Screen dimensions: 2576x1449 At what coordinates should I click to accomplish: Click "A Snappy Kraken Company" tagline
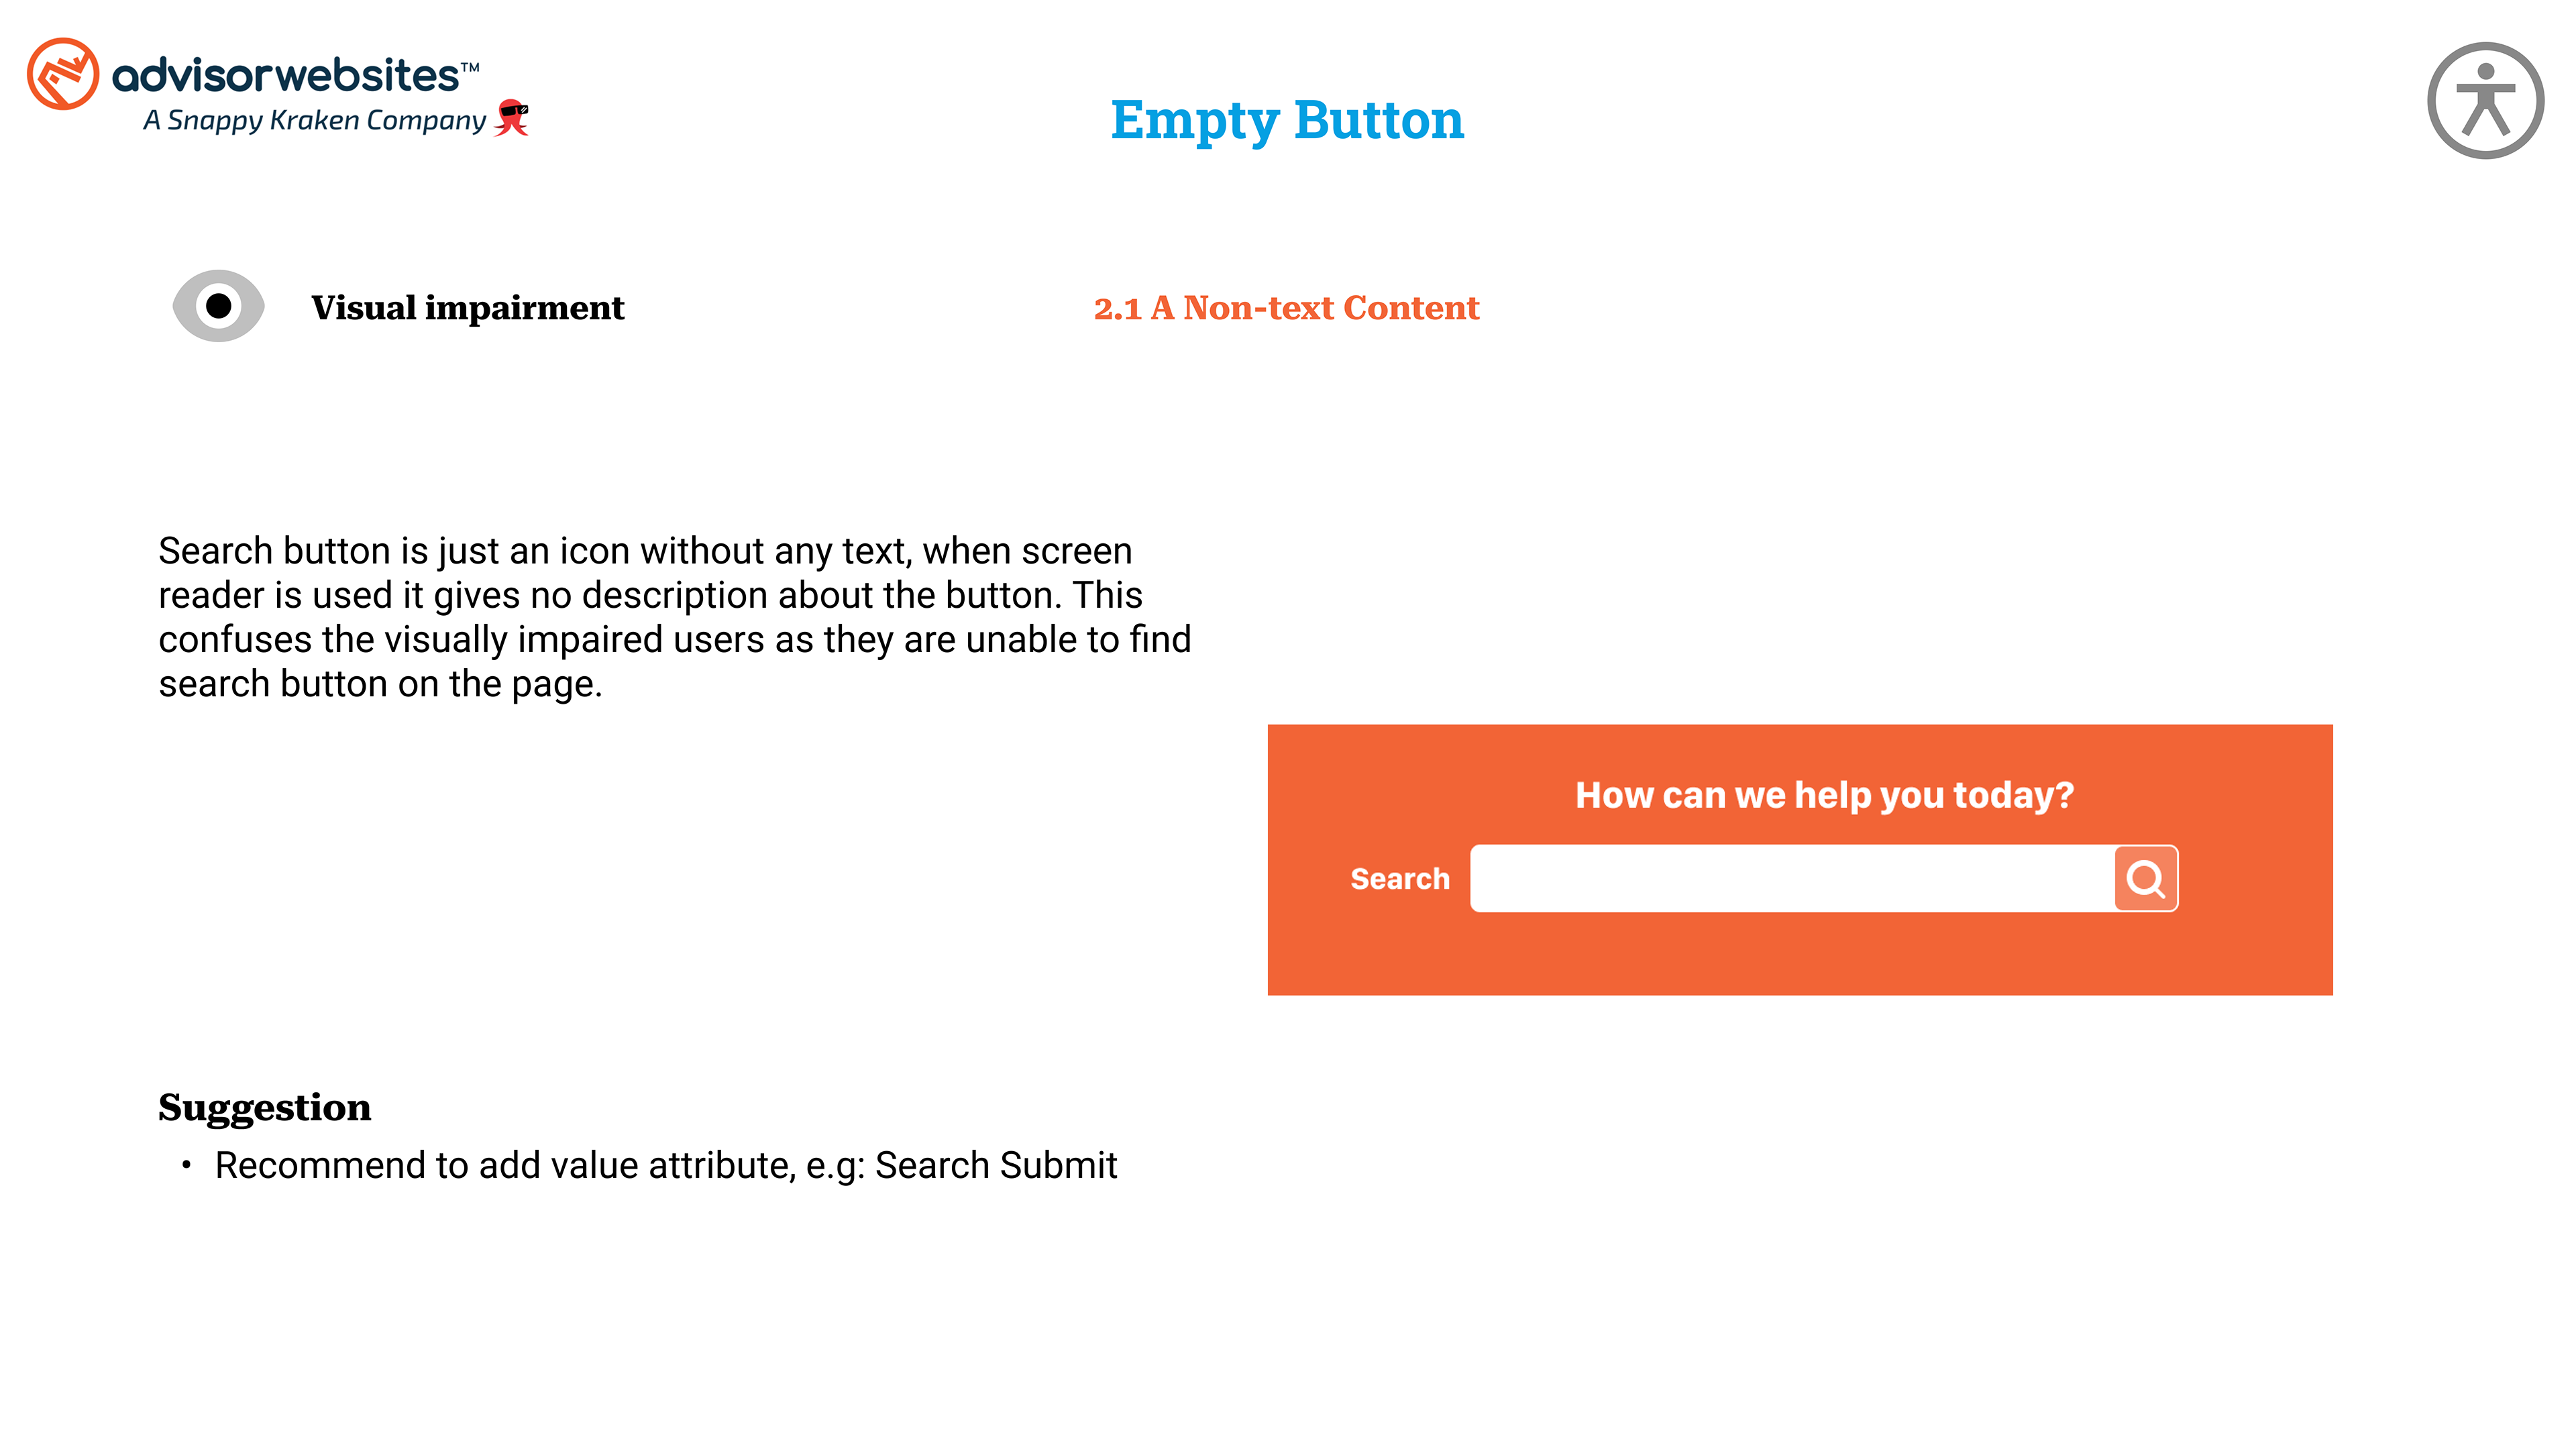(314, 121)
